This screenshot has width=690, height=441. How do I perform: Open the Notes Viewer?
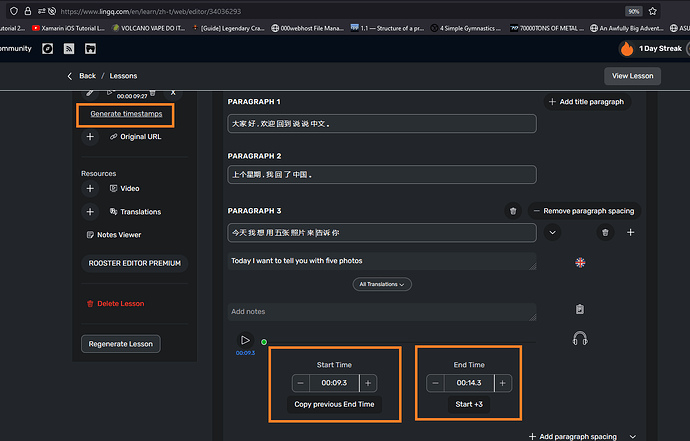click(x=114, y=235)
